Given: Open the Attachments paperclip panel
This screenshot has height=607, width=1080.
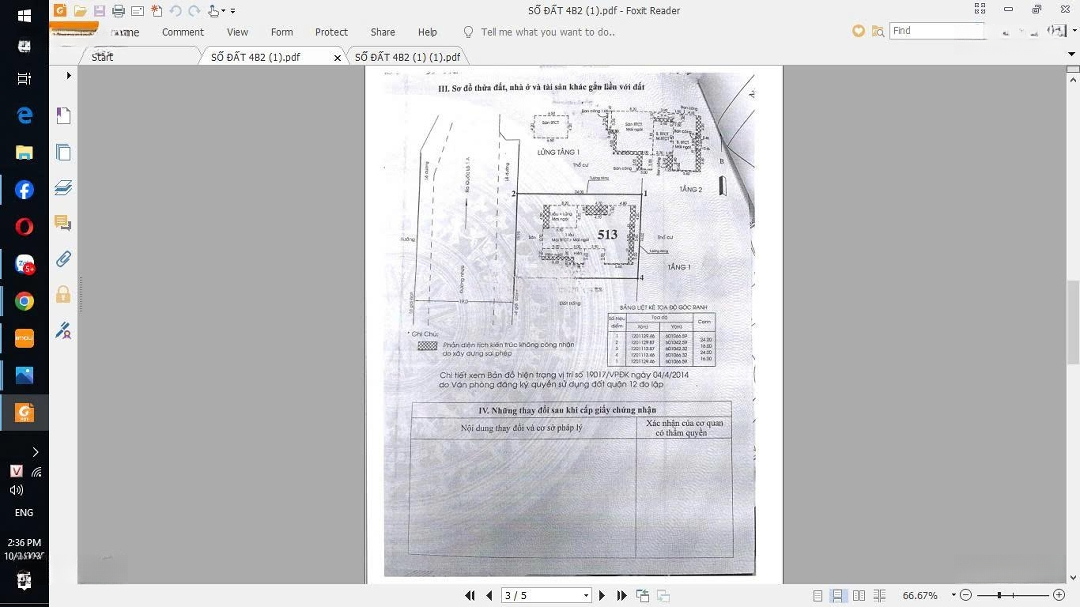Looking at the screenshot, I should point(63,259).
